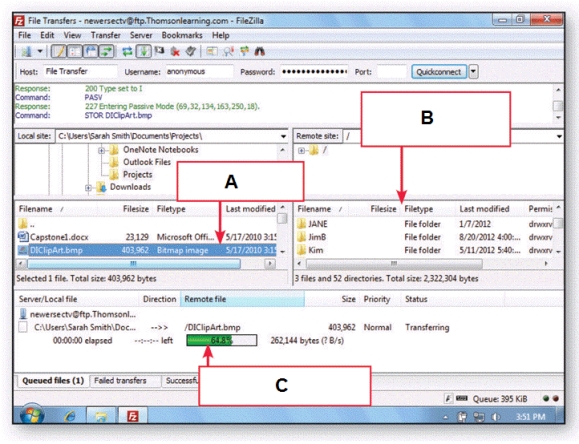Toggle processing of the transfer queue
This screenshot has height=444, width=579.
click(x=144, y=52)
